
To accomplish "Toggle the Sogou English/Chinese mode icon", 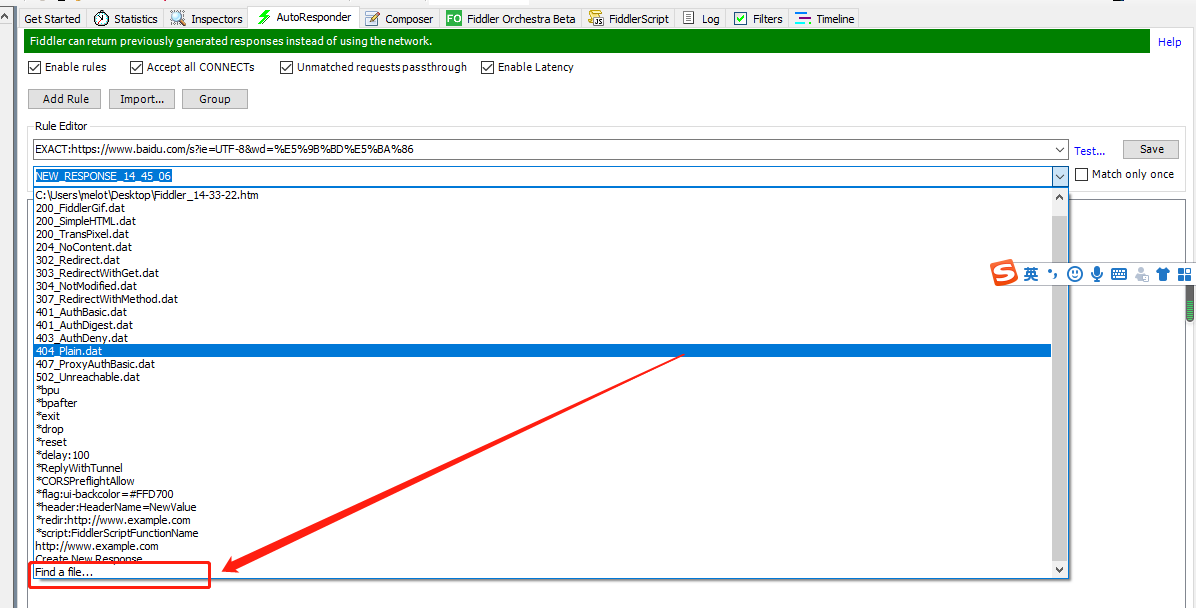I will click(1031, 275).
